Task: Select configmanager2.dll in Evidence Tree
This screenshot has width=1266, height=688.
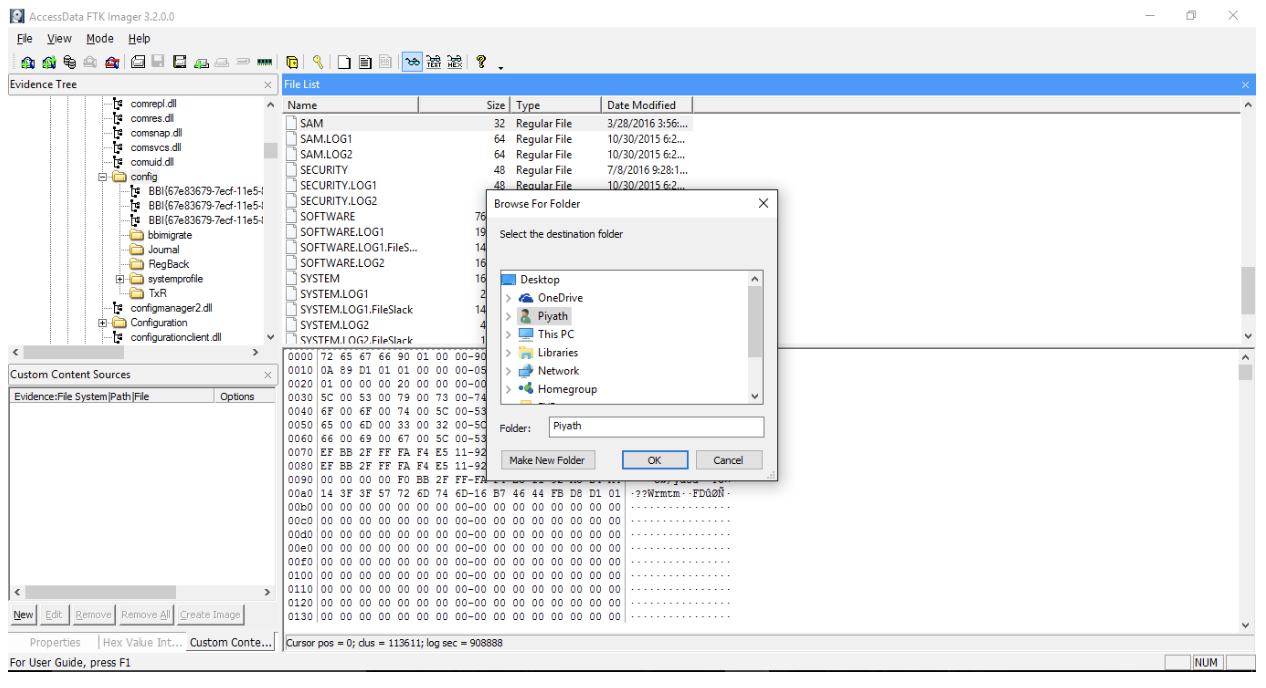Action: click(171, 308)
